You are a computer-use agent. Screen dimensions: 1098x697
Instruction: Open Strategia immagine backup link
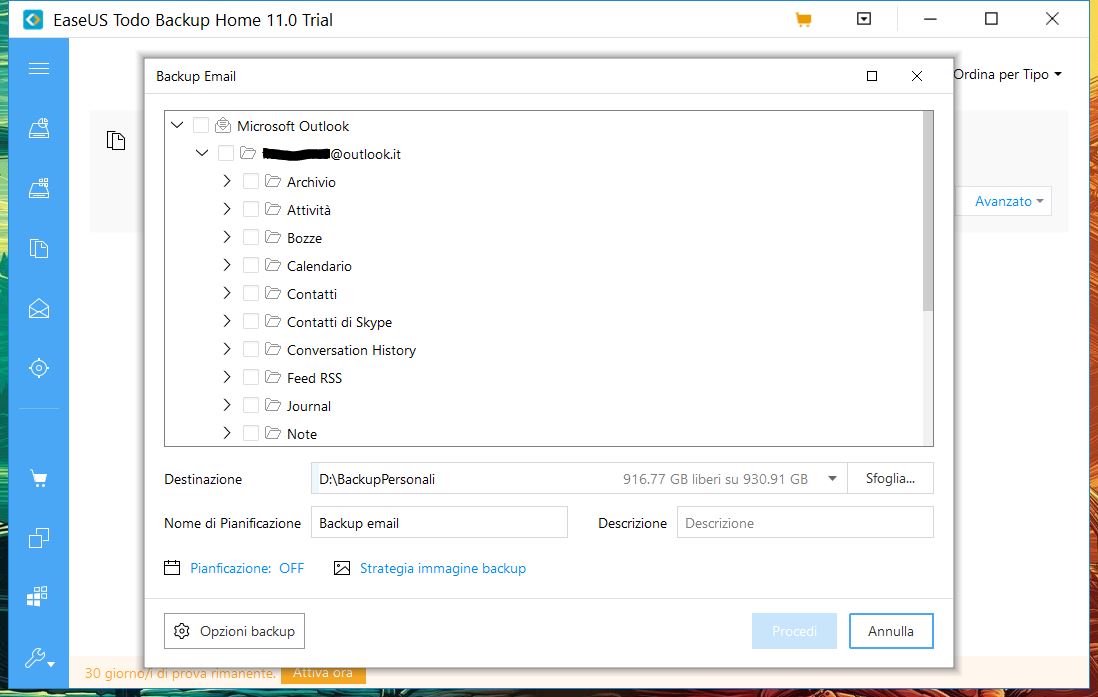pos(443,568)
